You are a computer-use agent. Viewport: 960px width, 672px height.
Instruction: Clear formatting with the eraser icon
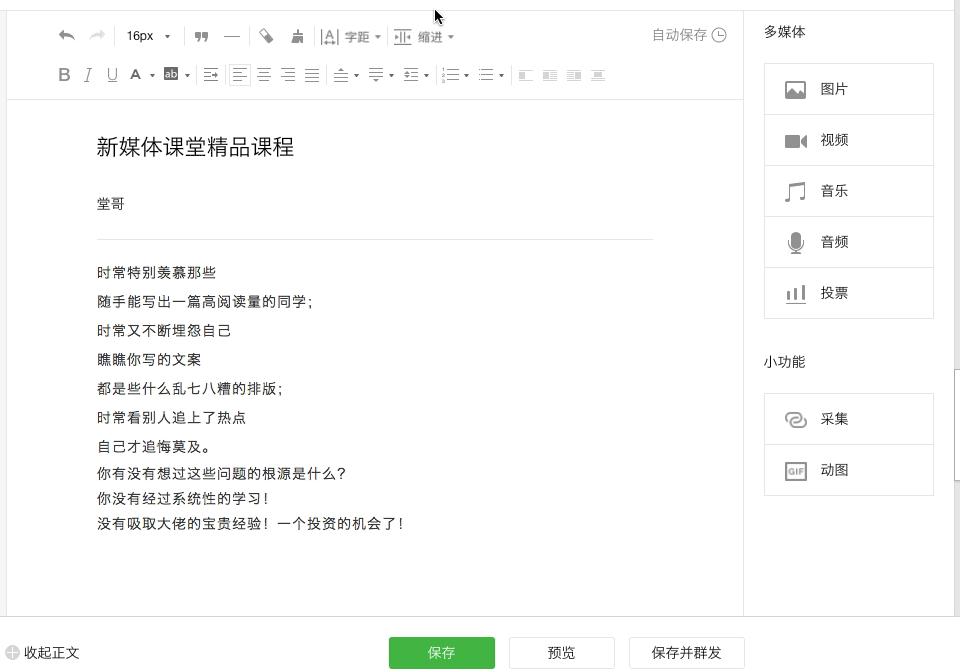click(266, 35)
